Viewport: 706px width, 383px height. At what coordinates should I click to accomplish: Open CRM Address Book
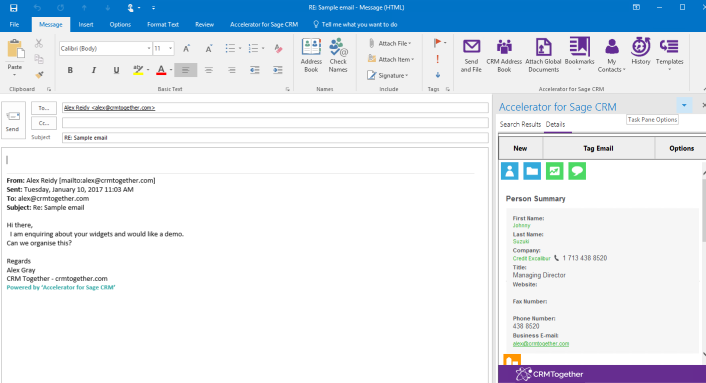click(x=504, y=55)
